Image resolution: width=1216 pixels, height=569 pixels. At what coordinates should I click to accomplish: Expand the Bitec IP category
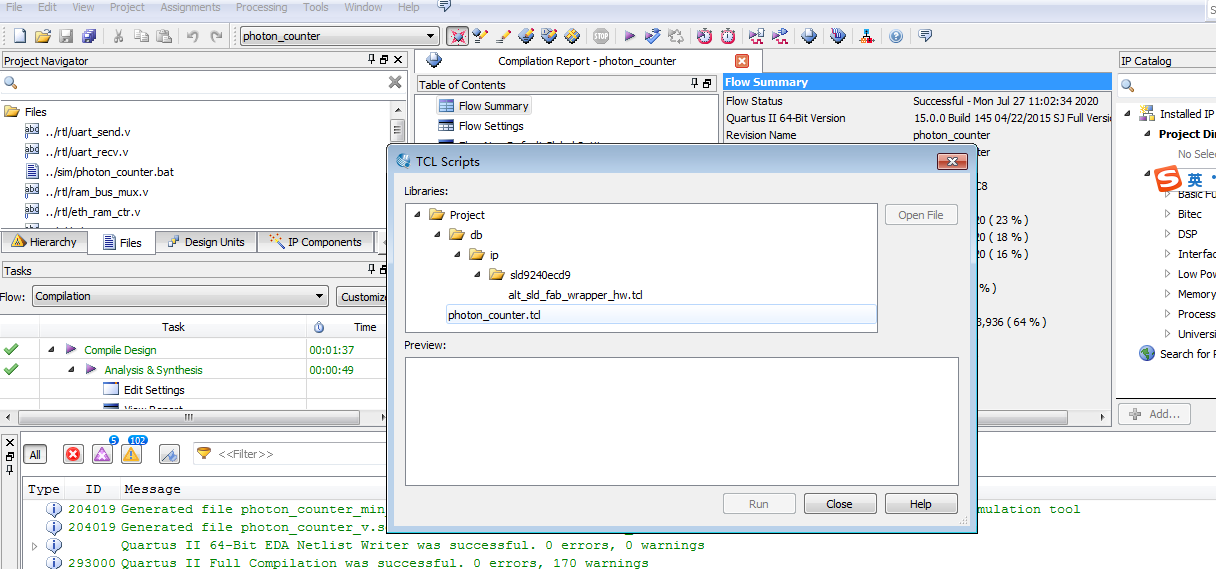point(1167,214)
